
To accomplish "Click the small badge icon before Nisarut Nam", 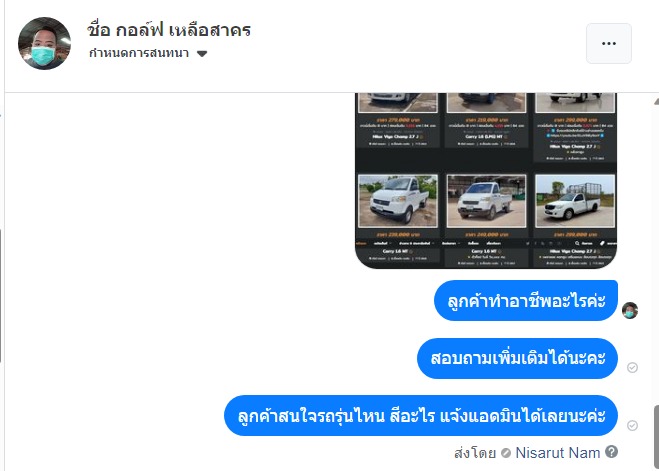I will click(x=506, y=453).
